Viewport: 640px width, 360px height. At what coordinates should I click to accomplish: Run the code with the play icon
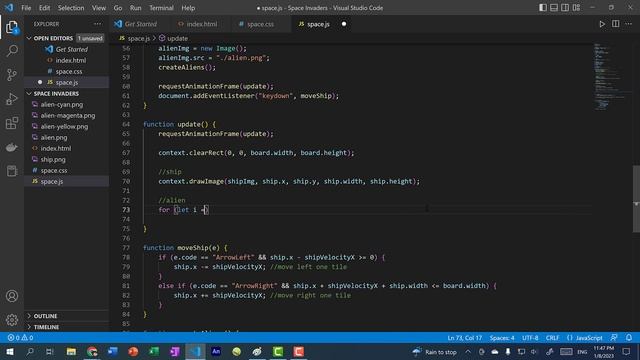[x=602, y=24]
